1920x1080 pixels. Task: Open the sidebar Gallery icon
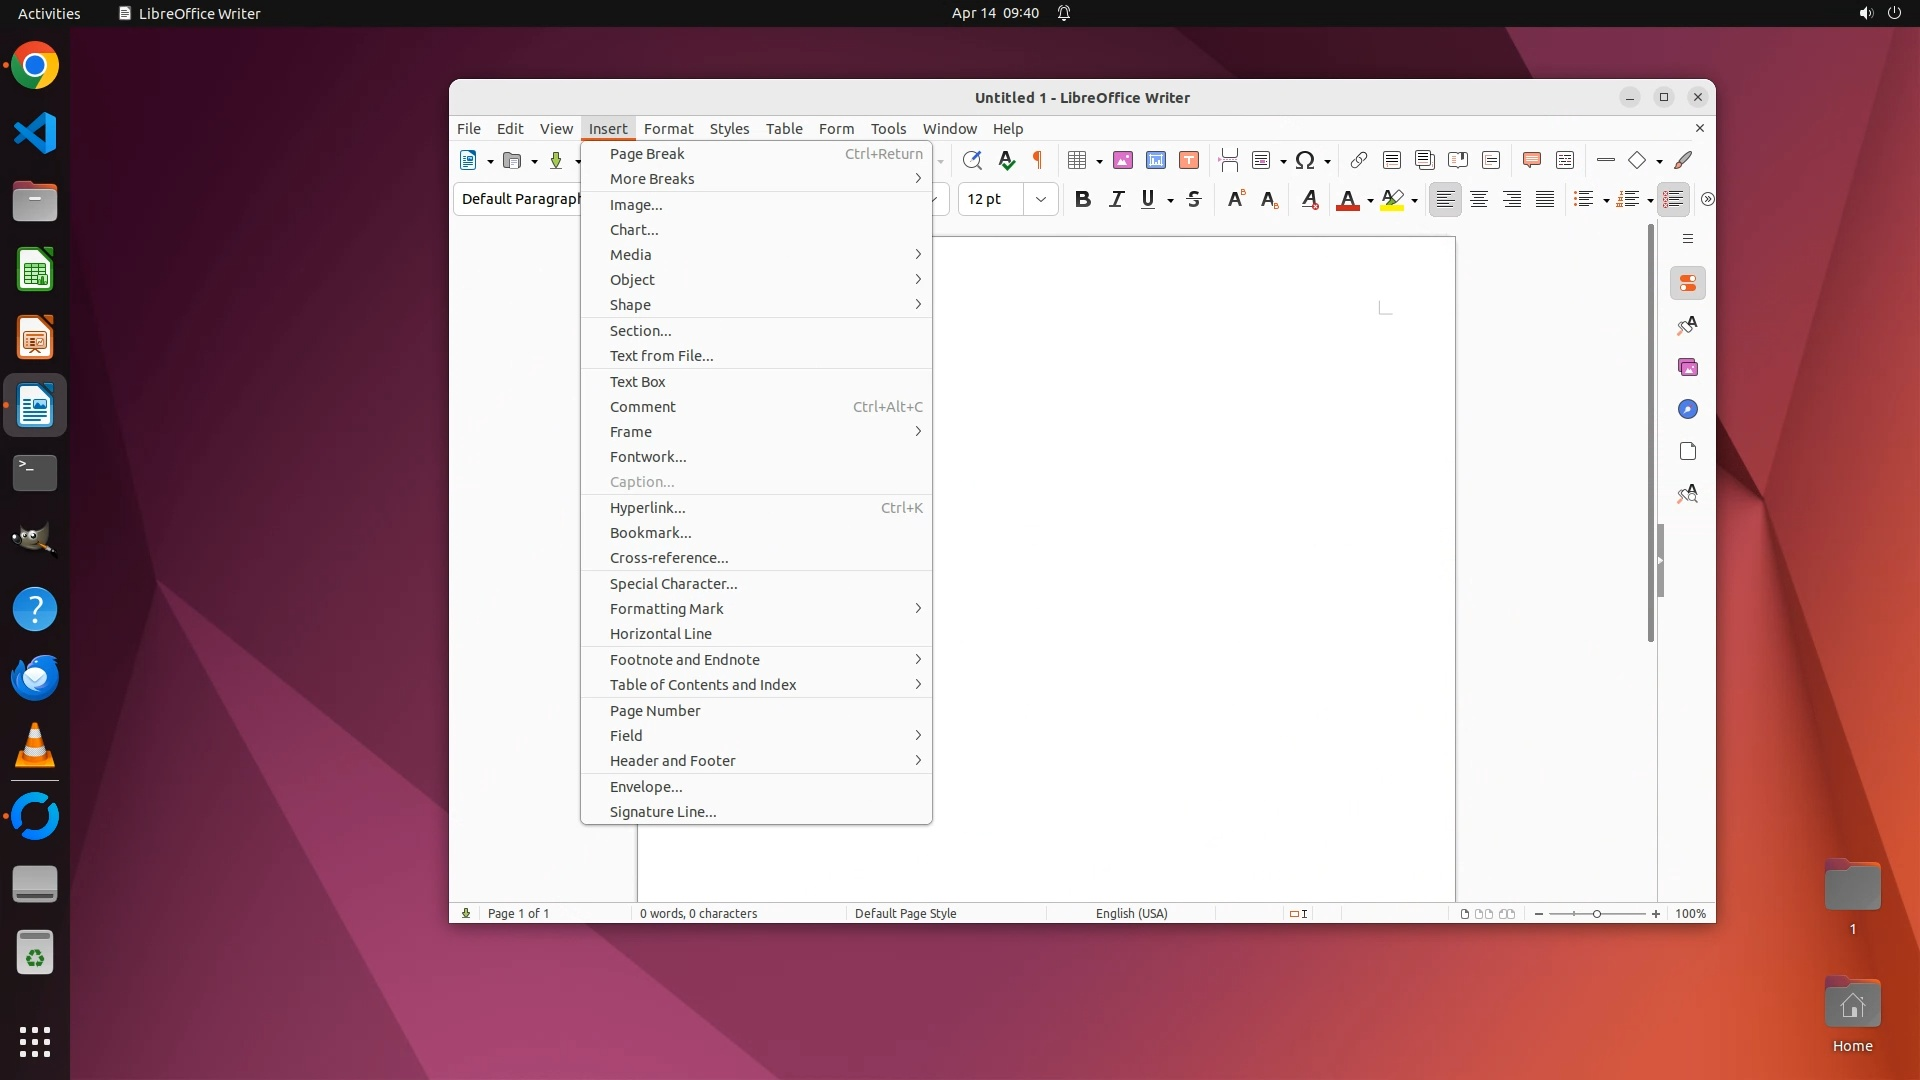pos(1687,368)
